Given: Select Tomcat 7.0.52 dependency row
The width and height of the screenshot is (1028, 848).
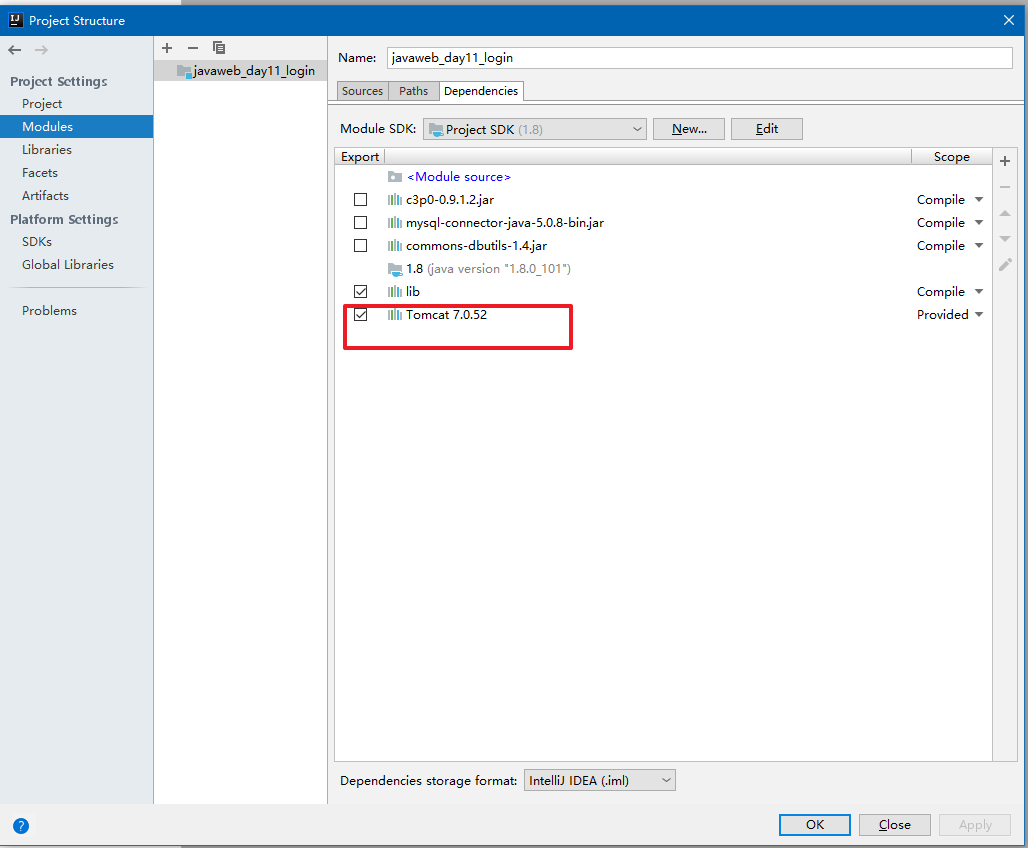Looking at the screenshot, I should point(663,315).
